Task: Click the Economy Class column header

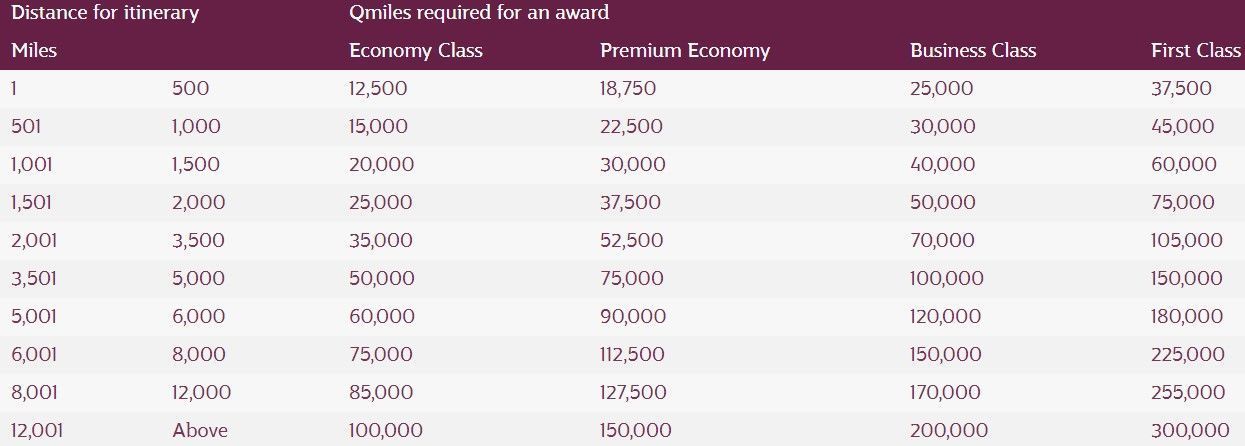Action: [x=415, y=51]
